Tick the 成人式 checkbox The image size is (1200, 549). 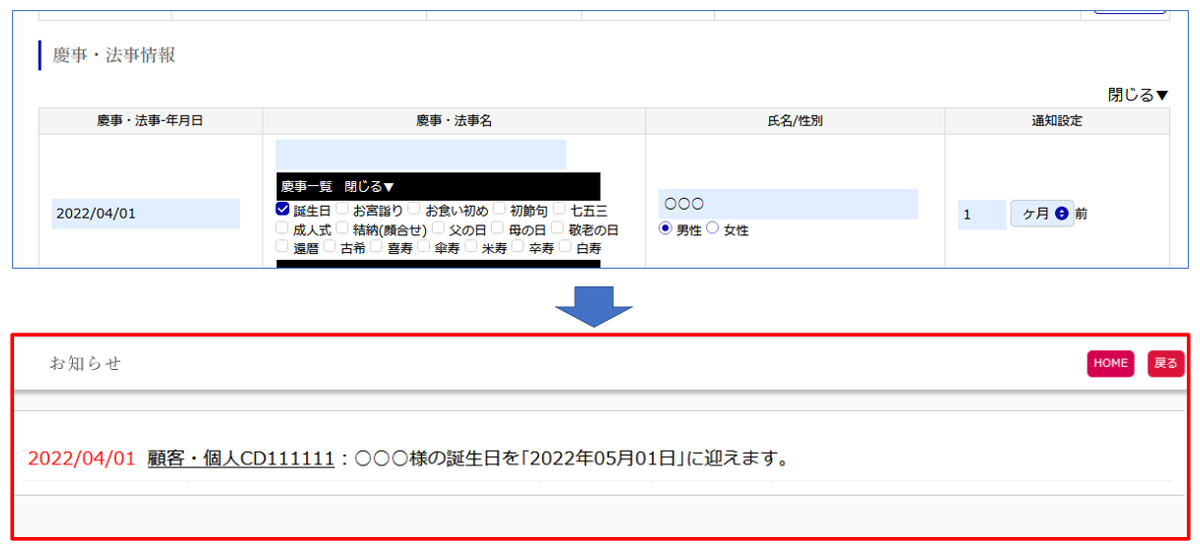pyautogui.click(x=283, y=229)
